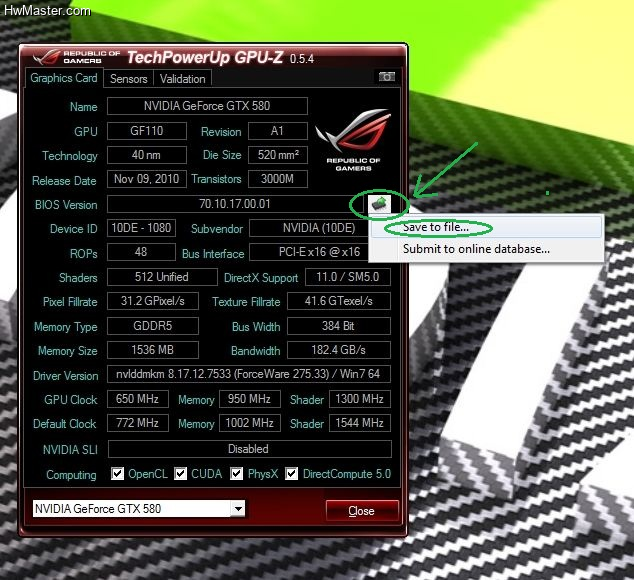Viewport: 634px width, 580px height.
Task: Click the GPU Clock Shader value 1300 MHz
Action: click(360, 399)
